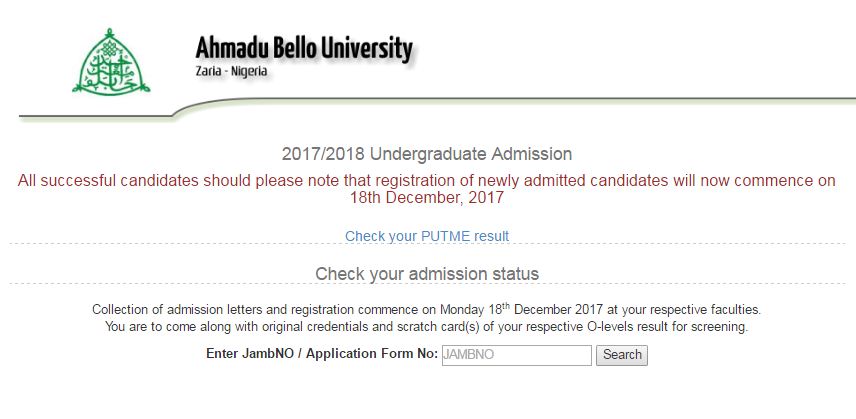This screenshot has width=856, height=419.
Task: Click the "Ahmadu Bello University" title text
Action: [303, 48]
